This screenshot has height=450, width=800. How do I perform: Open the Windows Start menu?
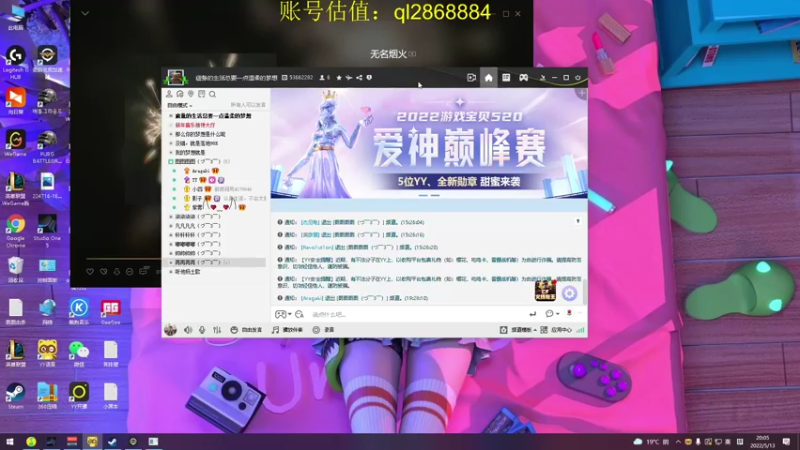pyautogui.click(x=10, y=441)
